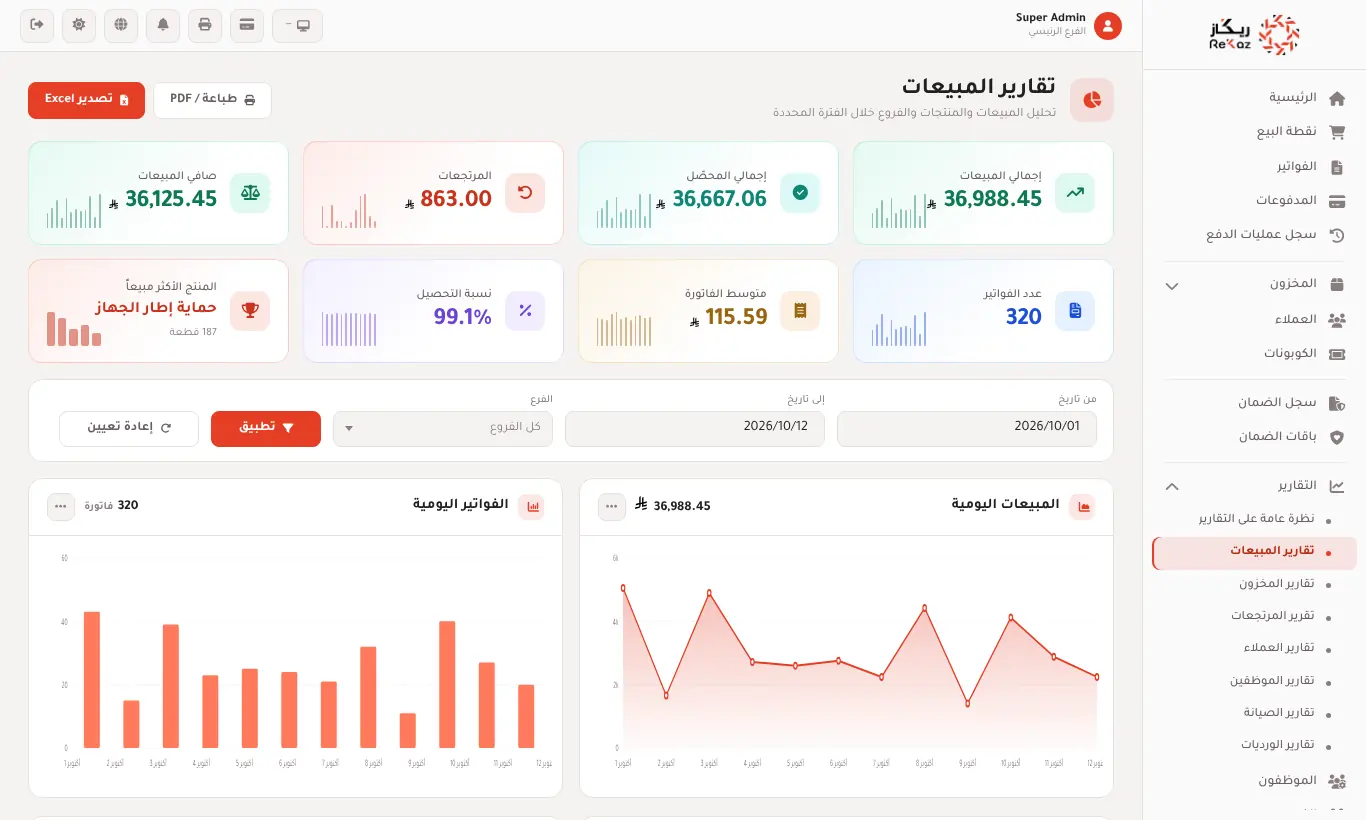This screenshot has height=820, width=1366.
Task: Open notifications bell icon
Action: click(x=163, y=25)
